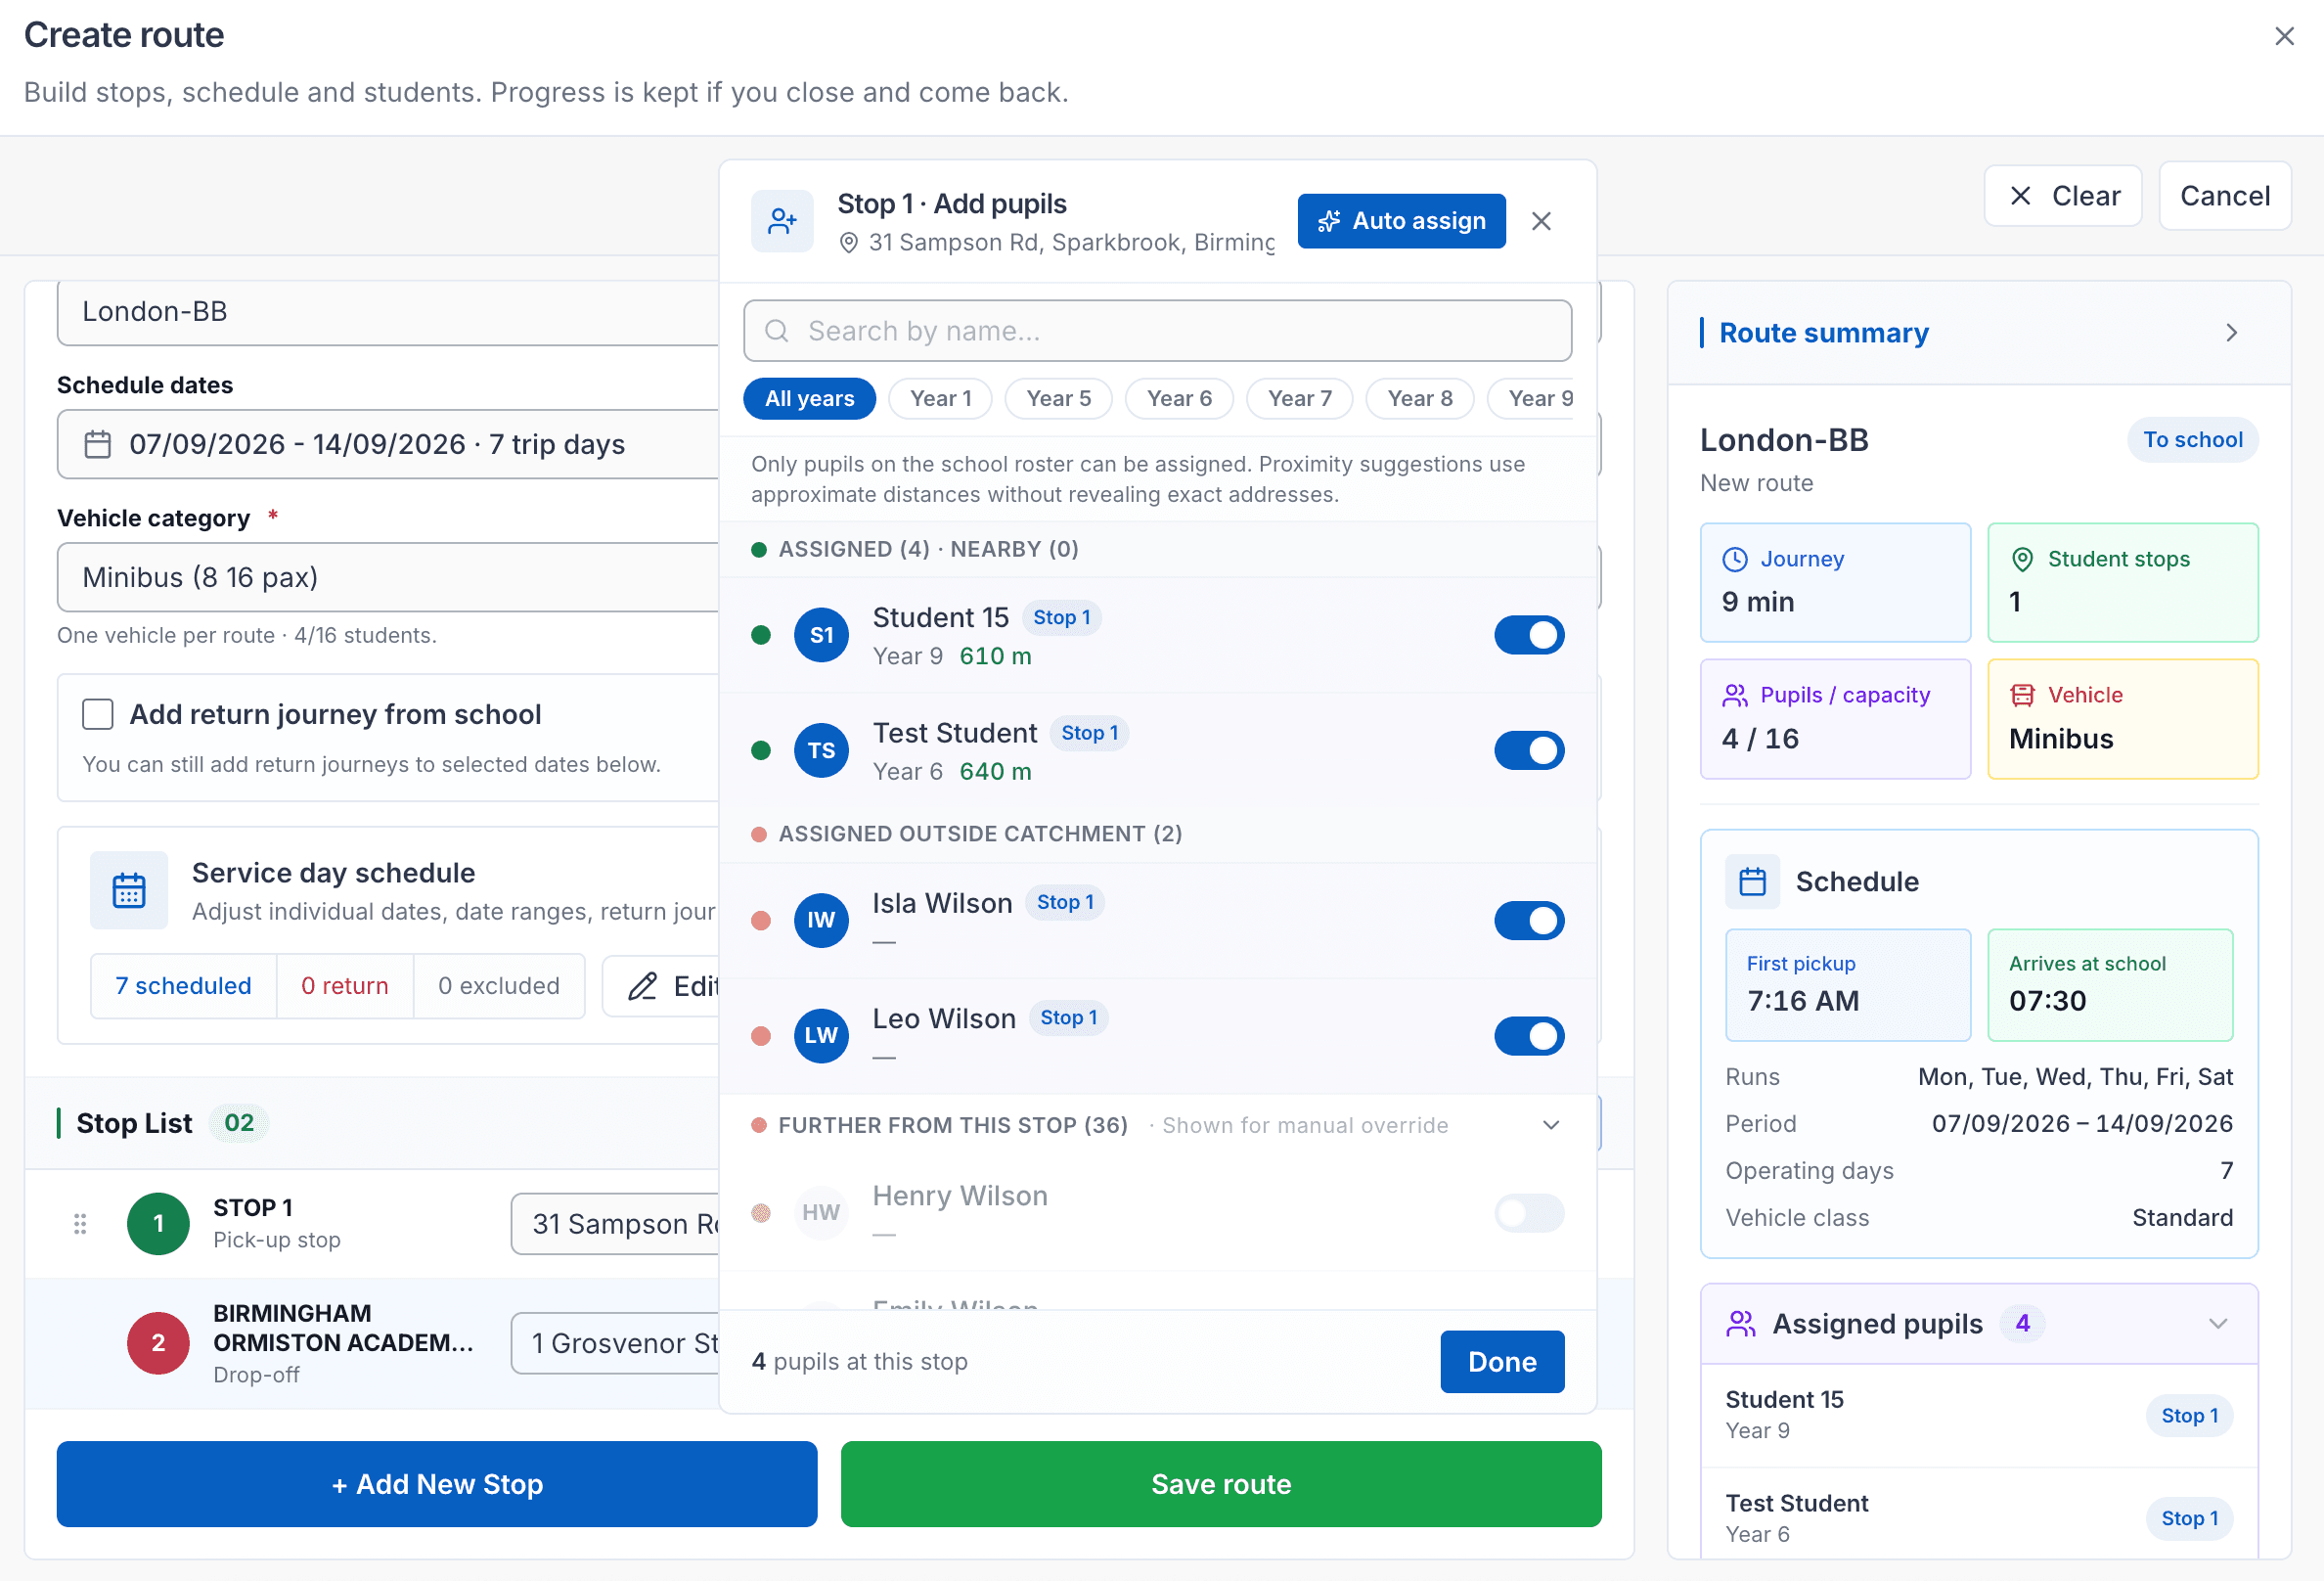The height and width of the screenshot is (1581, 2324).
Task: Click the IW avatar for Isla Wilson
Action: point(821,920)
